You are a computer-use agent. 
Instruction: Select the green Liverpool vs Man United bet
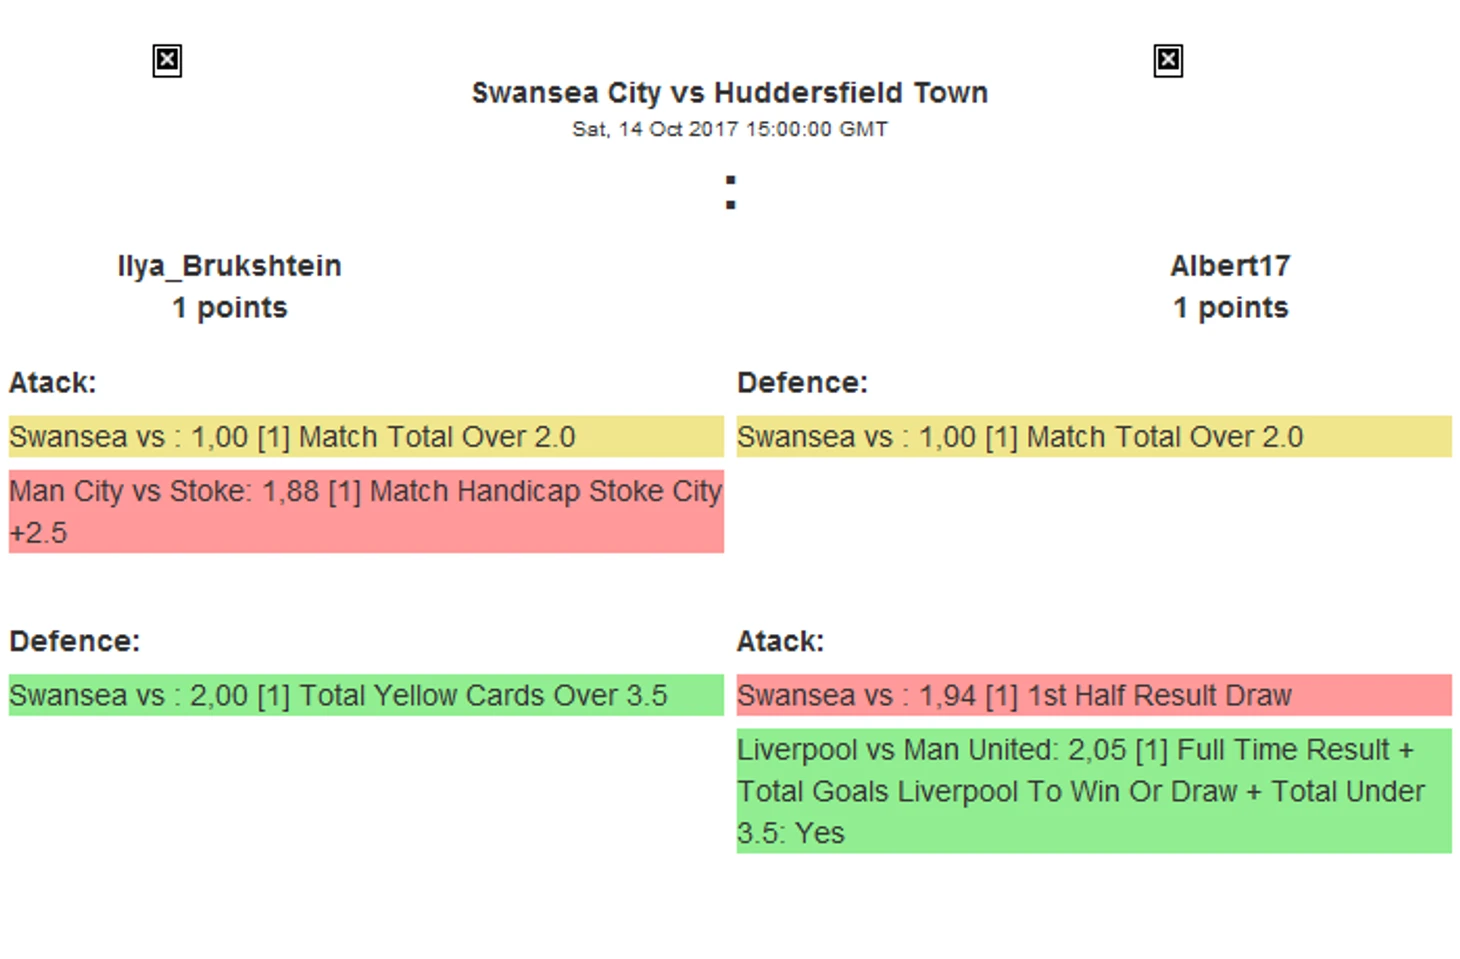click(x=1094, y=791)
